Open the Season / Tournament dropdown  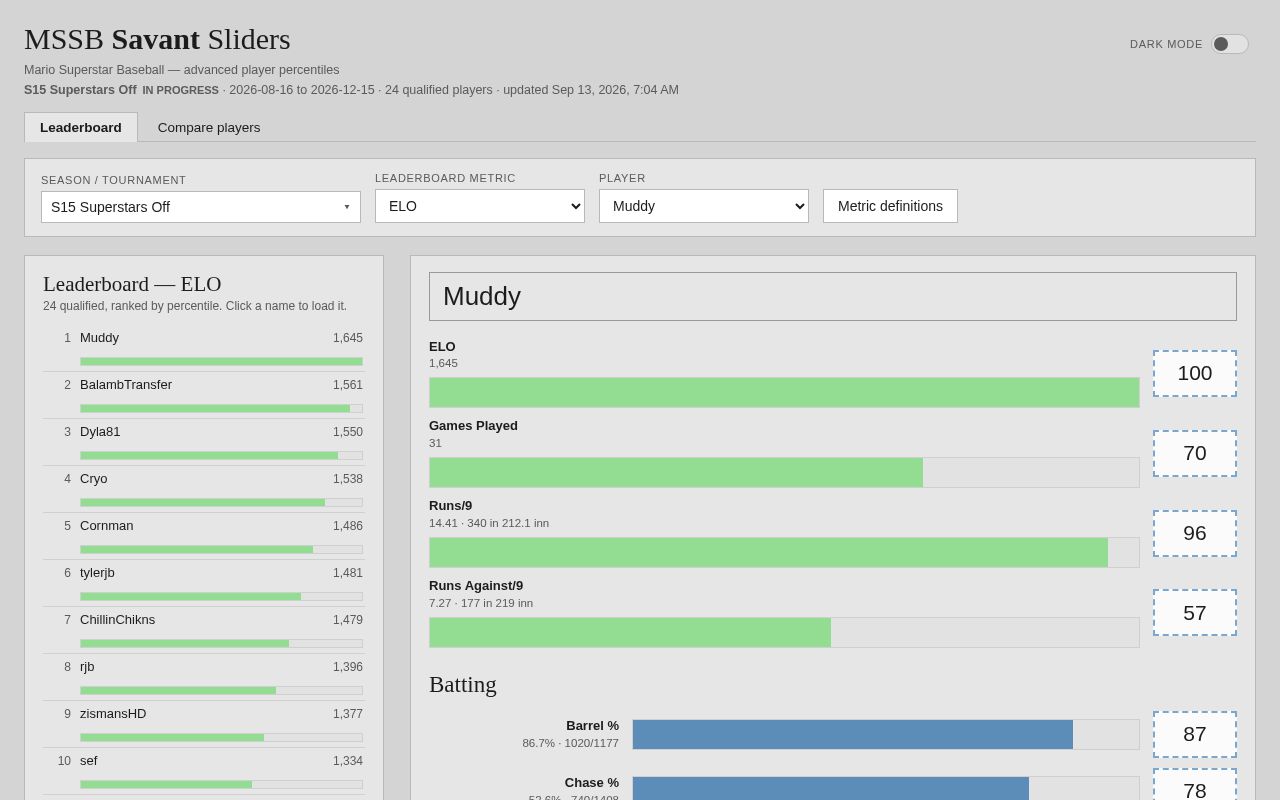click(201, 207)
